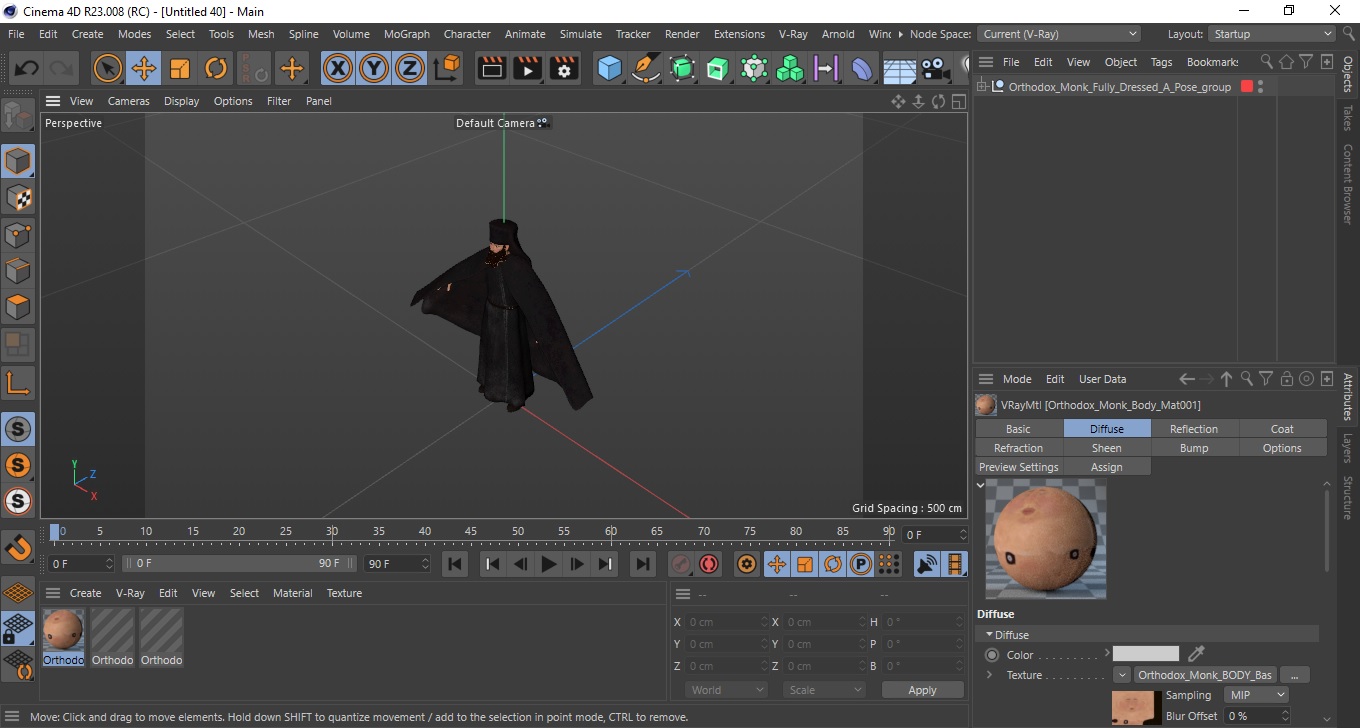Switch to Texture mode
The height and width of the screenshot is (728, 1360).
pos(18,198)
